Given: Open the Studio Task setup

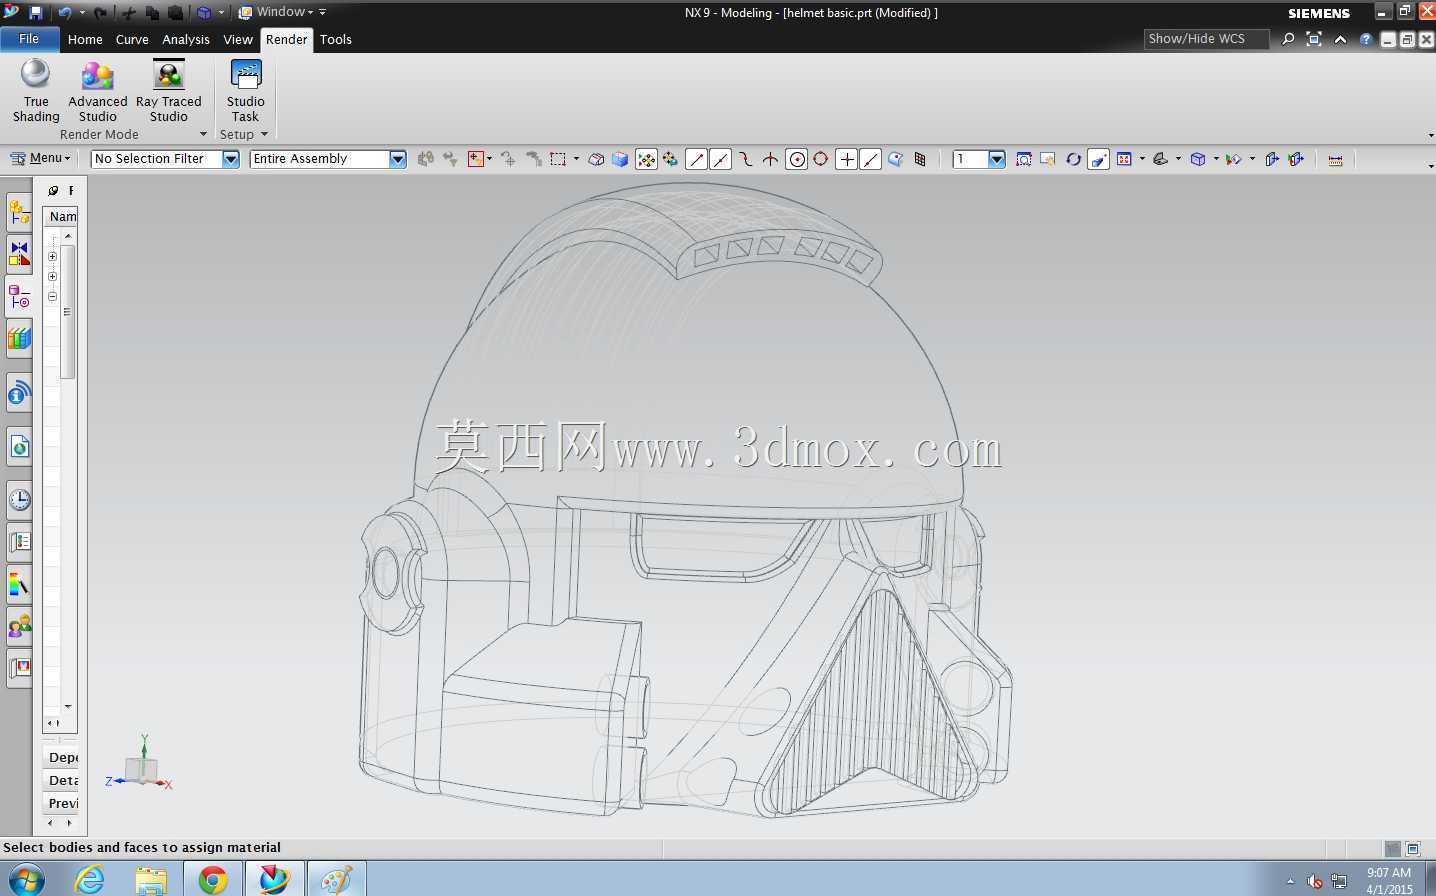Looking at the screenshot, I should [245, 90].
